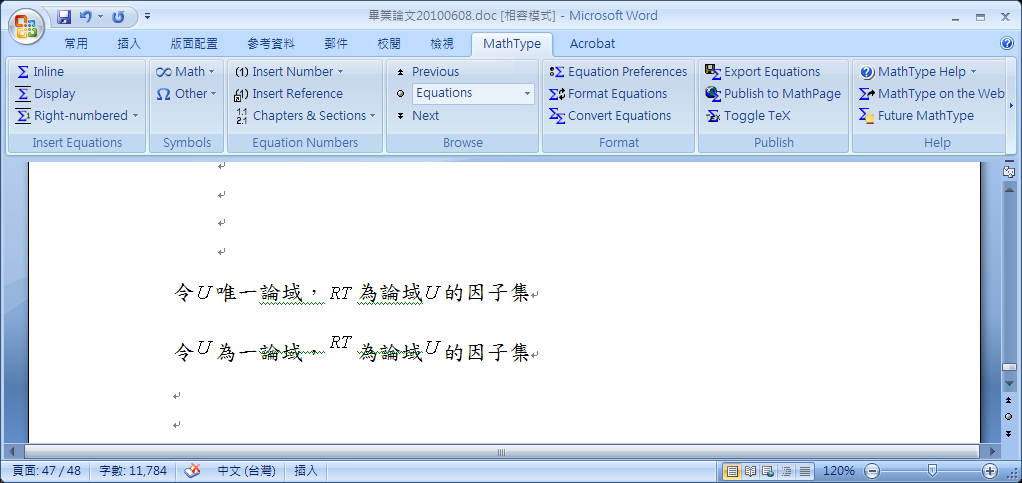Open Equations browse combo box

[x=473, y=93]
